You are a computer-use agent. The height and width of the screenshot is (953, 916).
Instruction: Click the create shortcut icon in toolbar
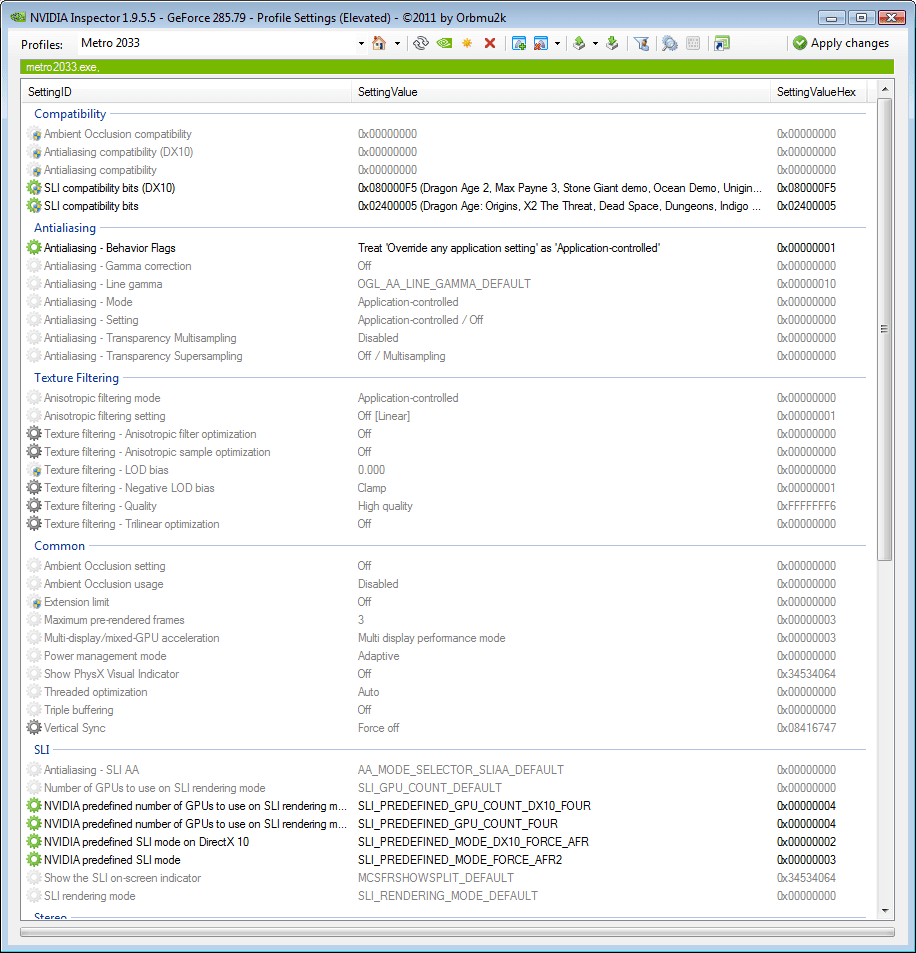(721, 43)
